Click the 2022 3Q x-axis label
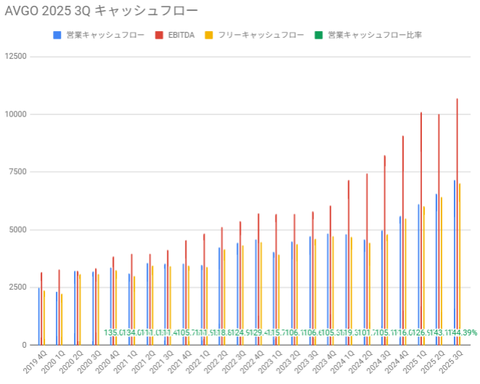 (234, 361)
